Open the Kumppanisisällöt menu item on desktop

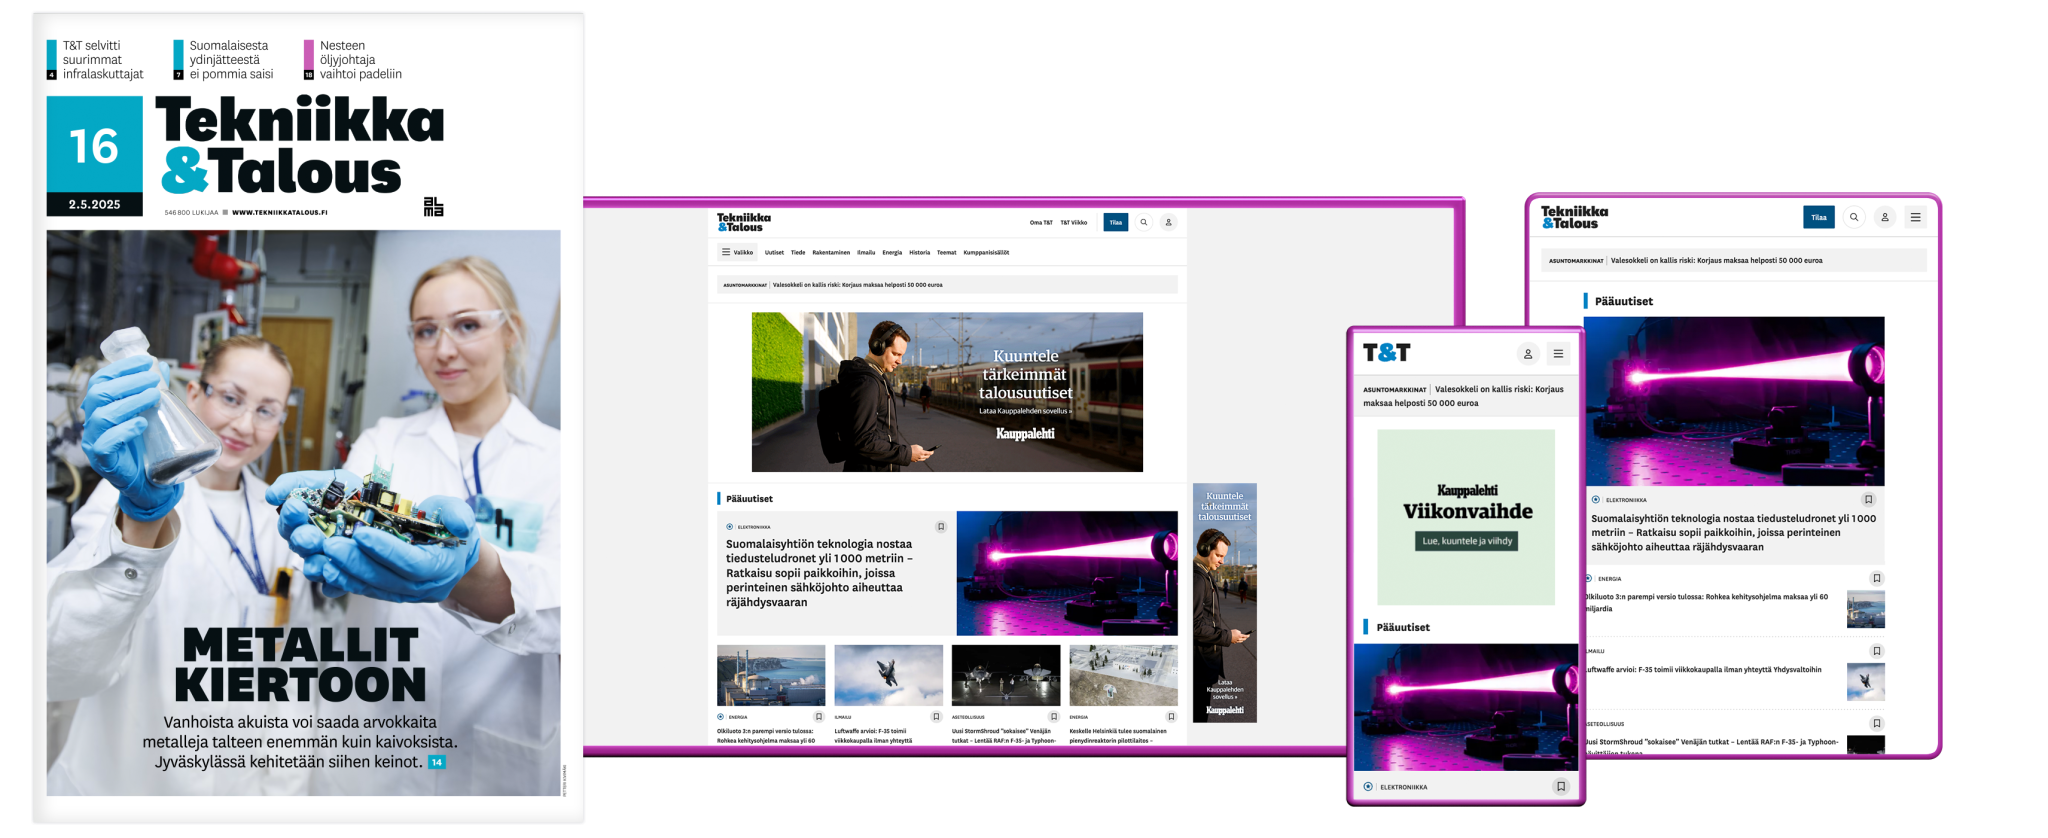tap(986, 252)
